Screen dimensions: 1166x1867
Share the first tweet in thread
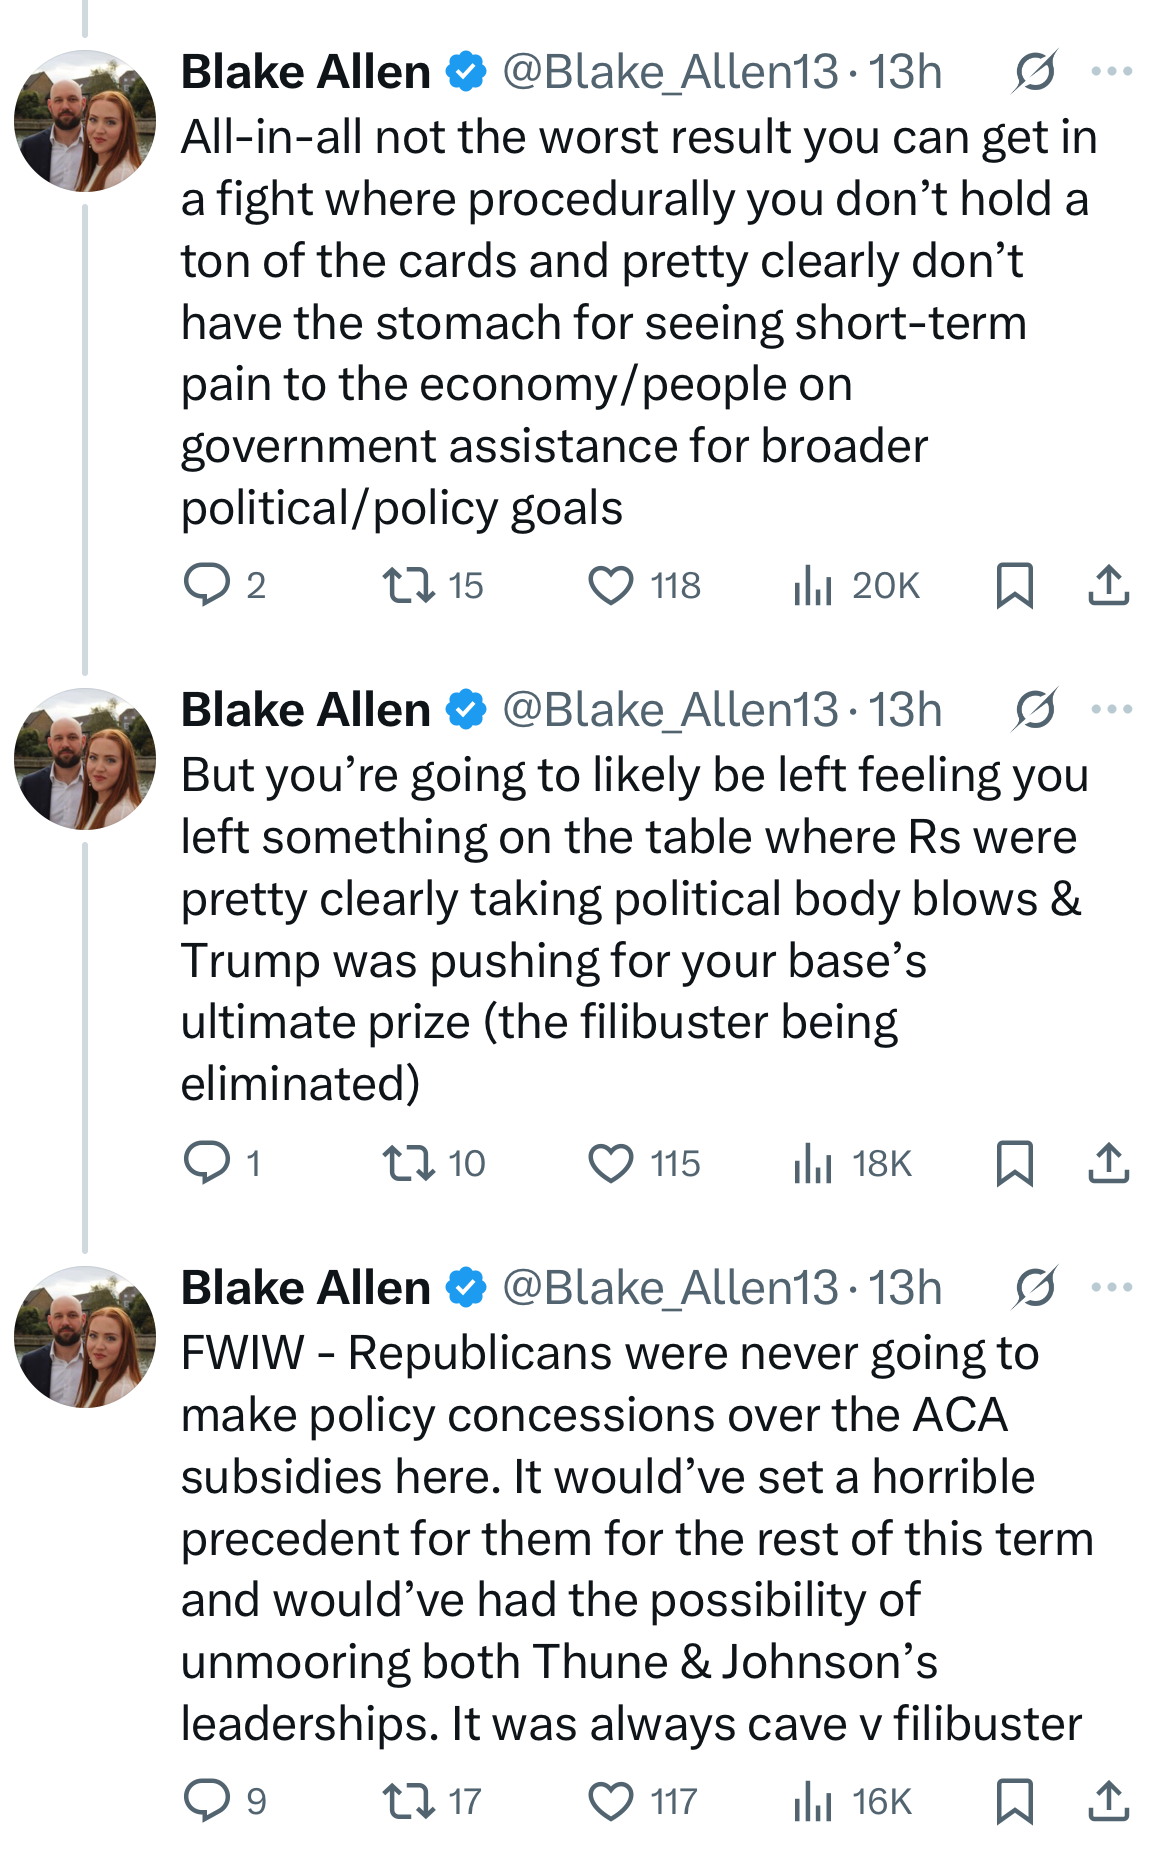click(x=1108, y=585)
